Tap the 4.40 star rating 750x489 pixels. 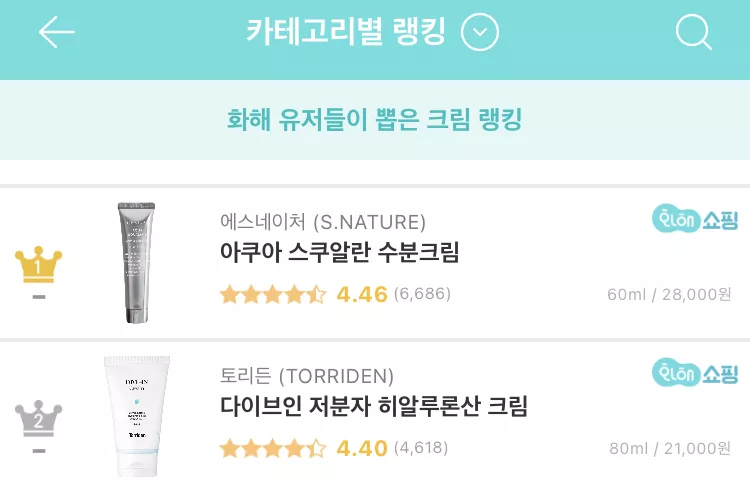pyautogui.click(x=303, y=448)
